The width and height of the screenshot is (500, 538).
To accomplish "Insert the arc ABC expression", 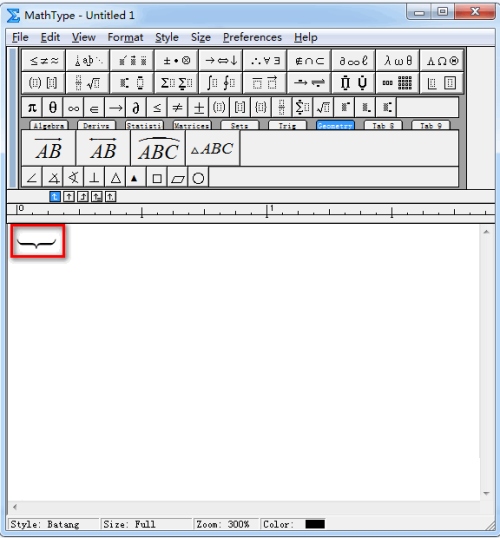I will 158,148.
